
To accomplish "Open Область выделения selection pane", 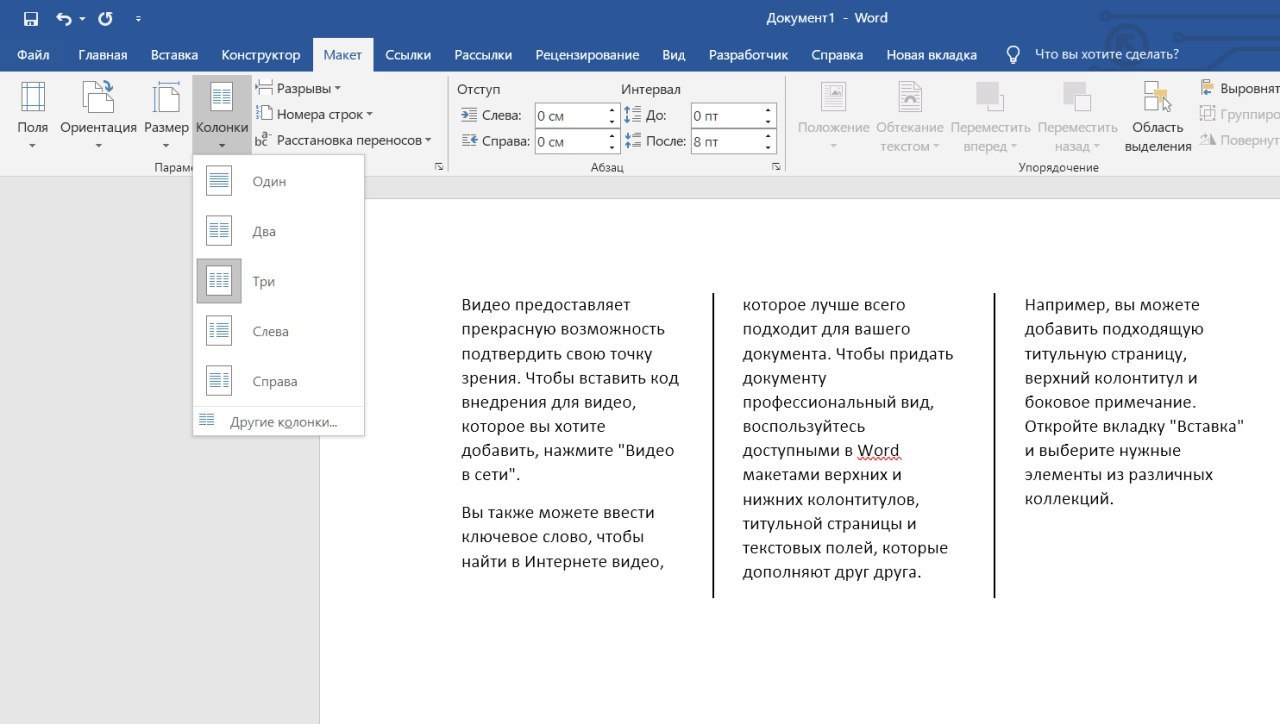I will pos(1157,117).
